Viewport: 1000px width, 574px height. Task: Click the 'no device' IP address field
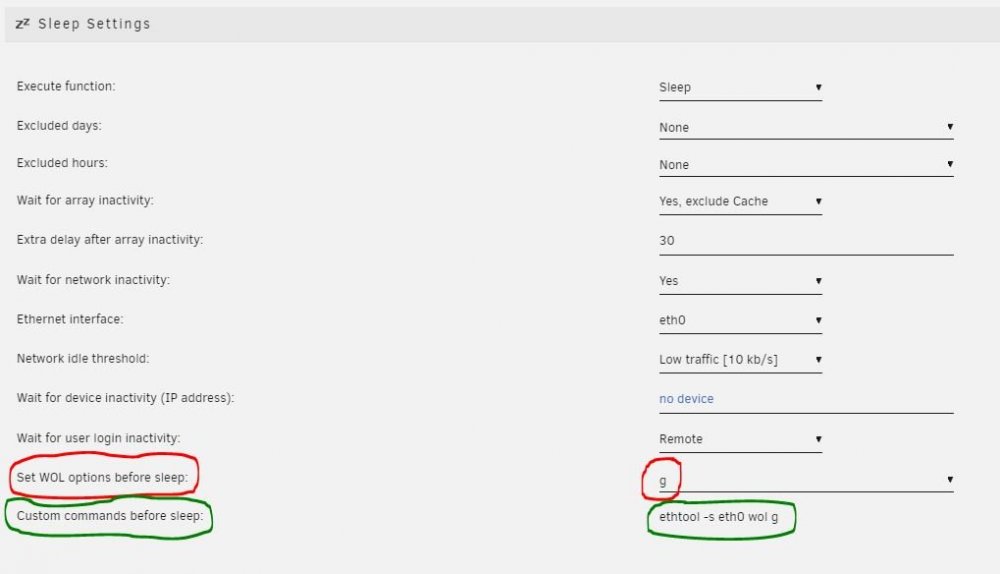pos(806,399)
